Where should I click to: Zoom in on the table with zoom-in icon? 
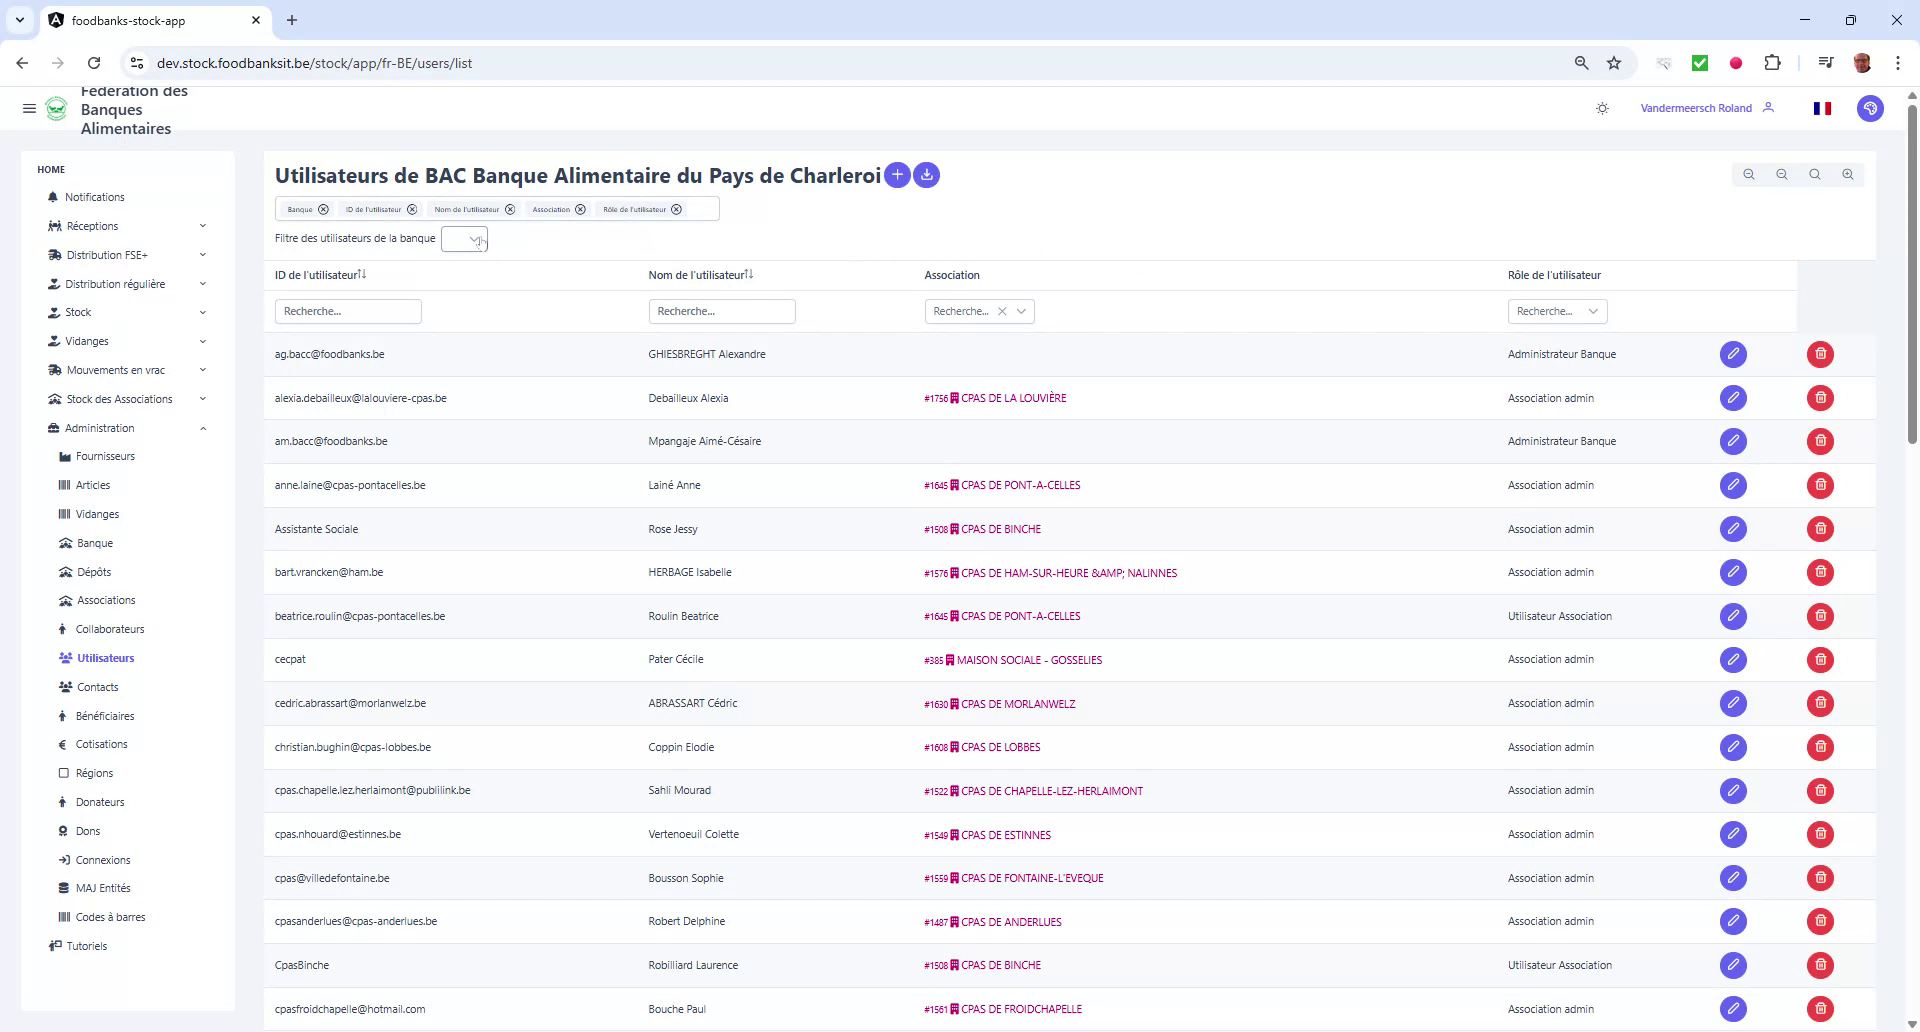coord(1847,174)
